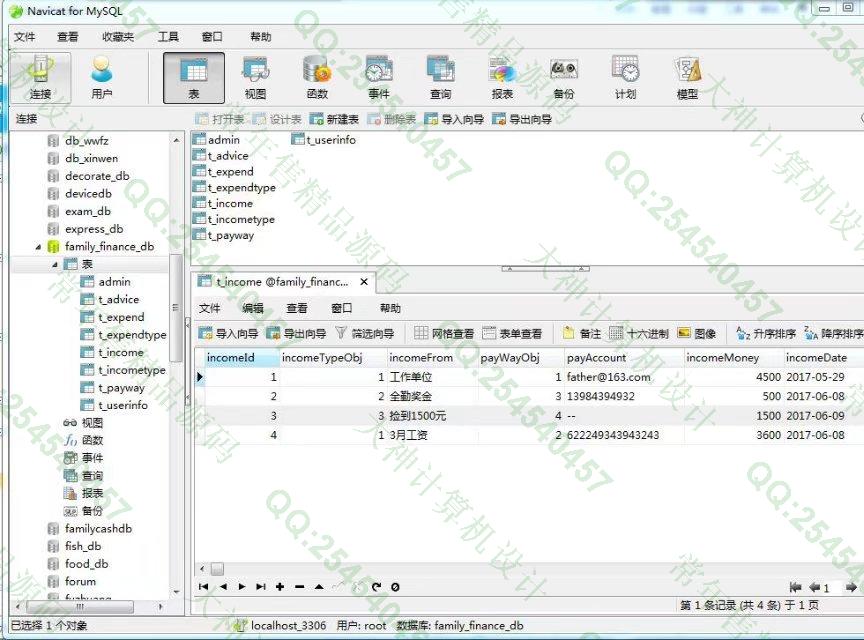Click the 十六进制 hex button

coord(639,334)
